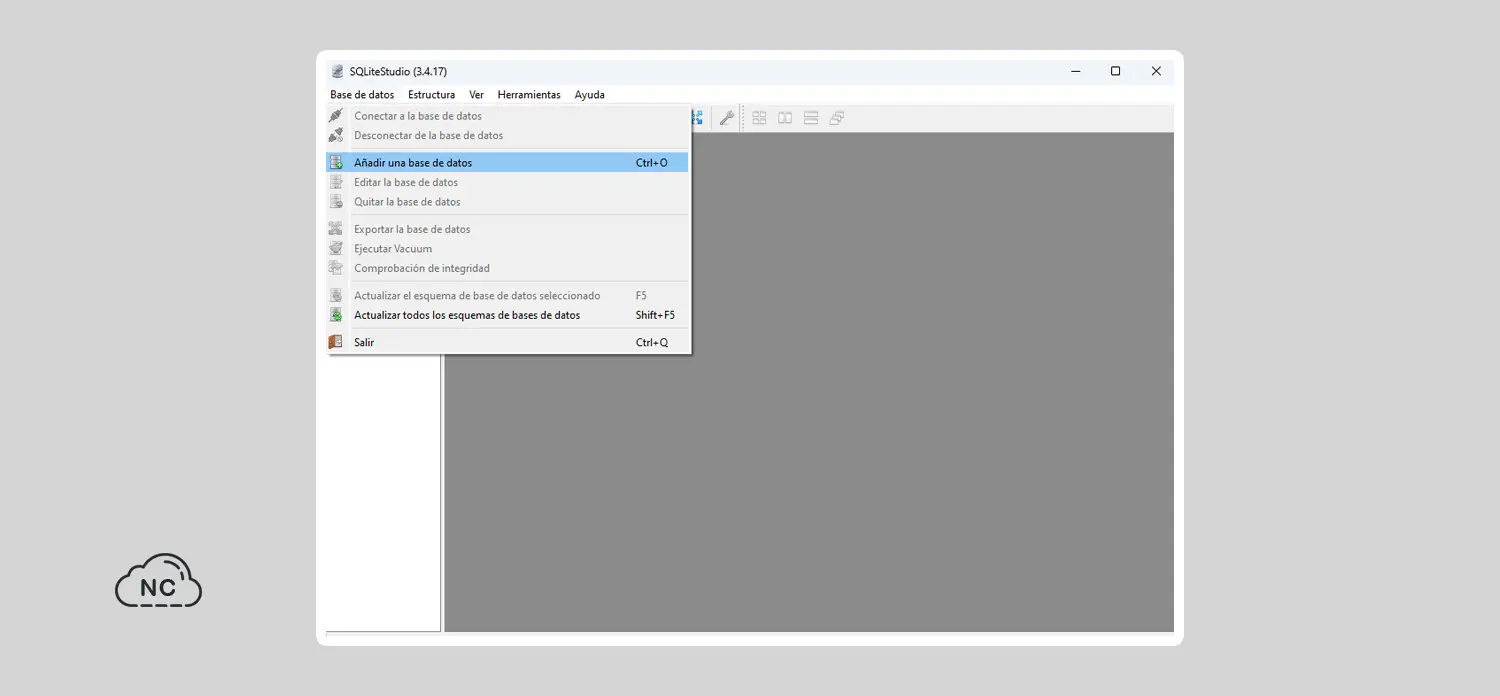Open configuration with the wrench toolbar icon
The width and height of the screenshot is (1500, 696).
(x=727, y=118)
